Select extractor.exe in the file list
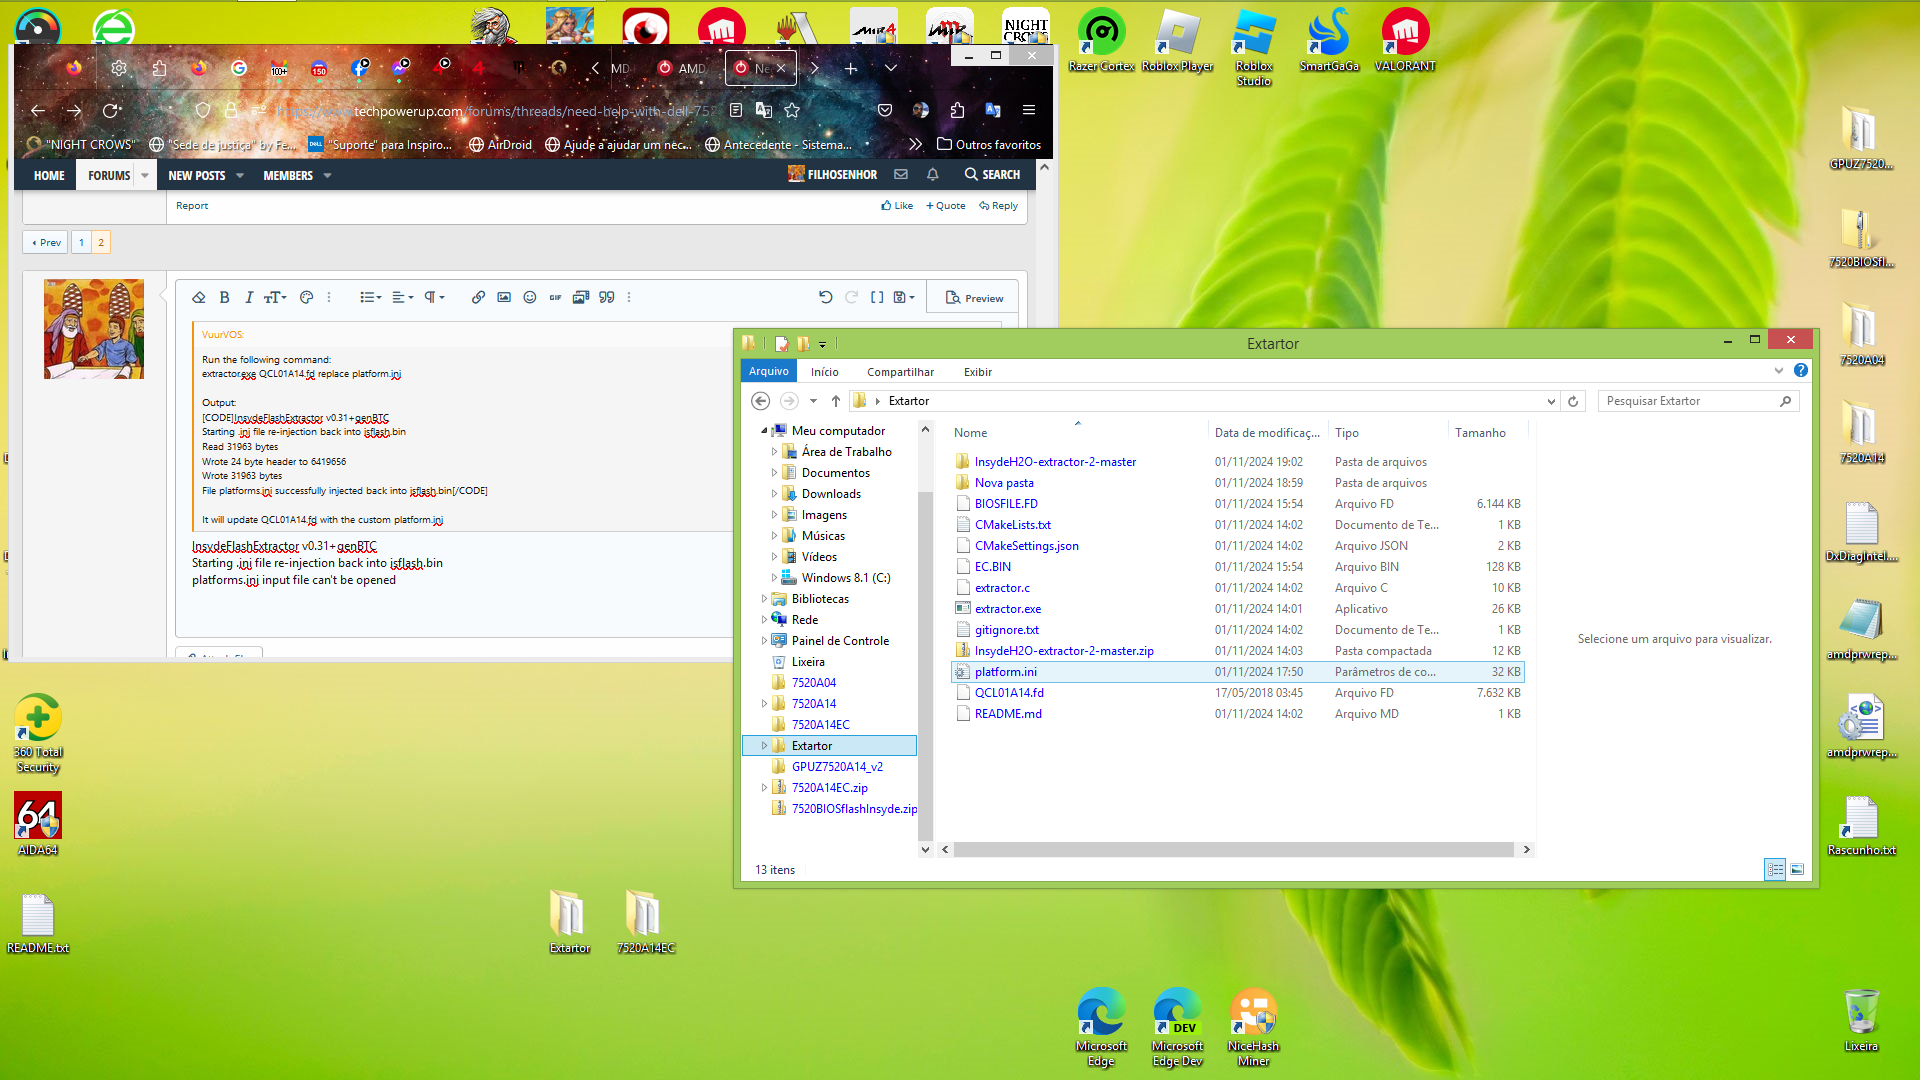1920x1080 pixels. click(x=1007, y=609)
